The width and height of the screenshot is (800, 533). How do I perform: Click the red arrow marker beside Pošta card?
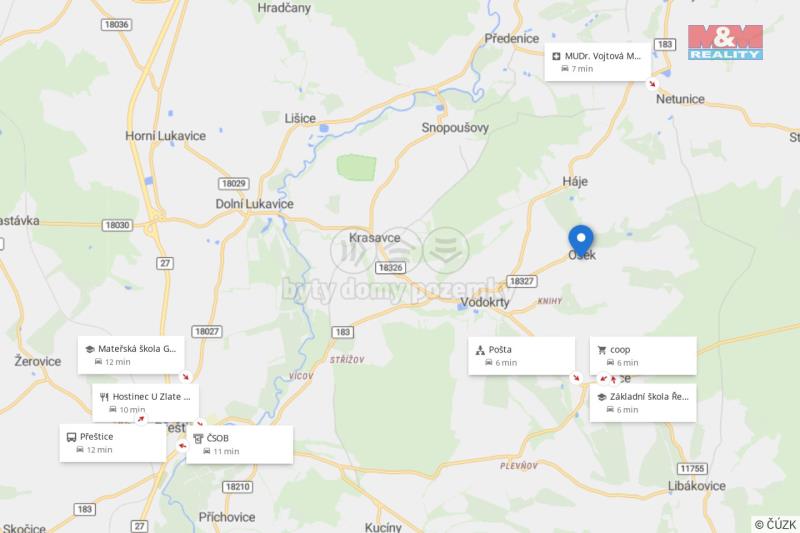(577, 378)
